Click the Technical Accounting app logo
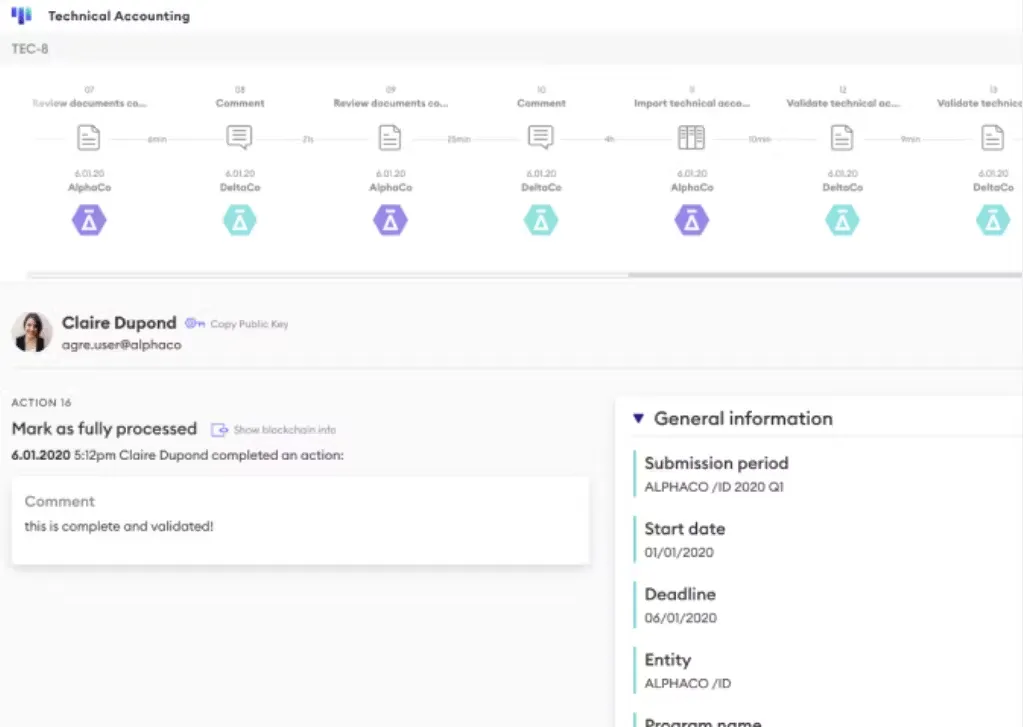 [x=21, y=16]
